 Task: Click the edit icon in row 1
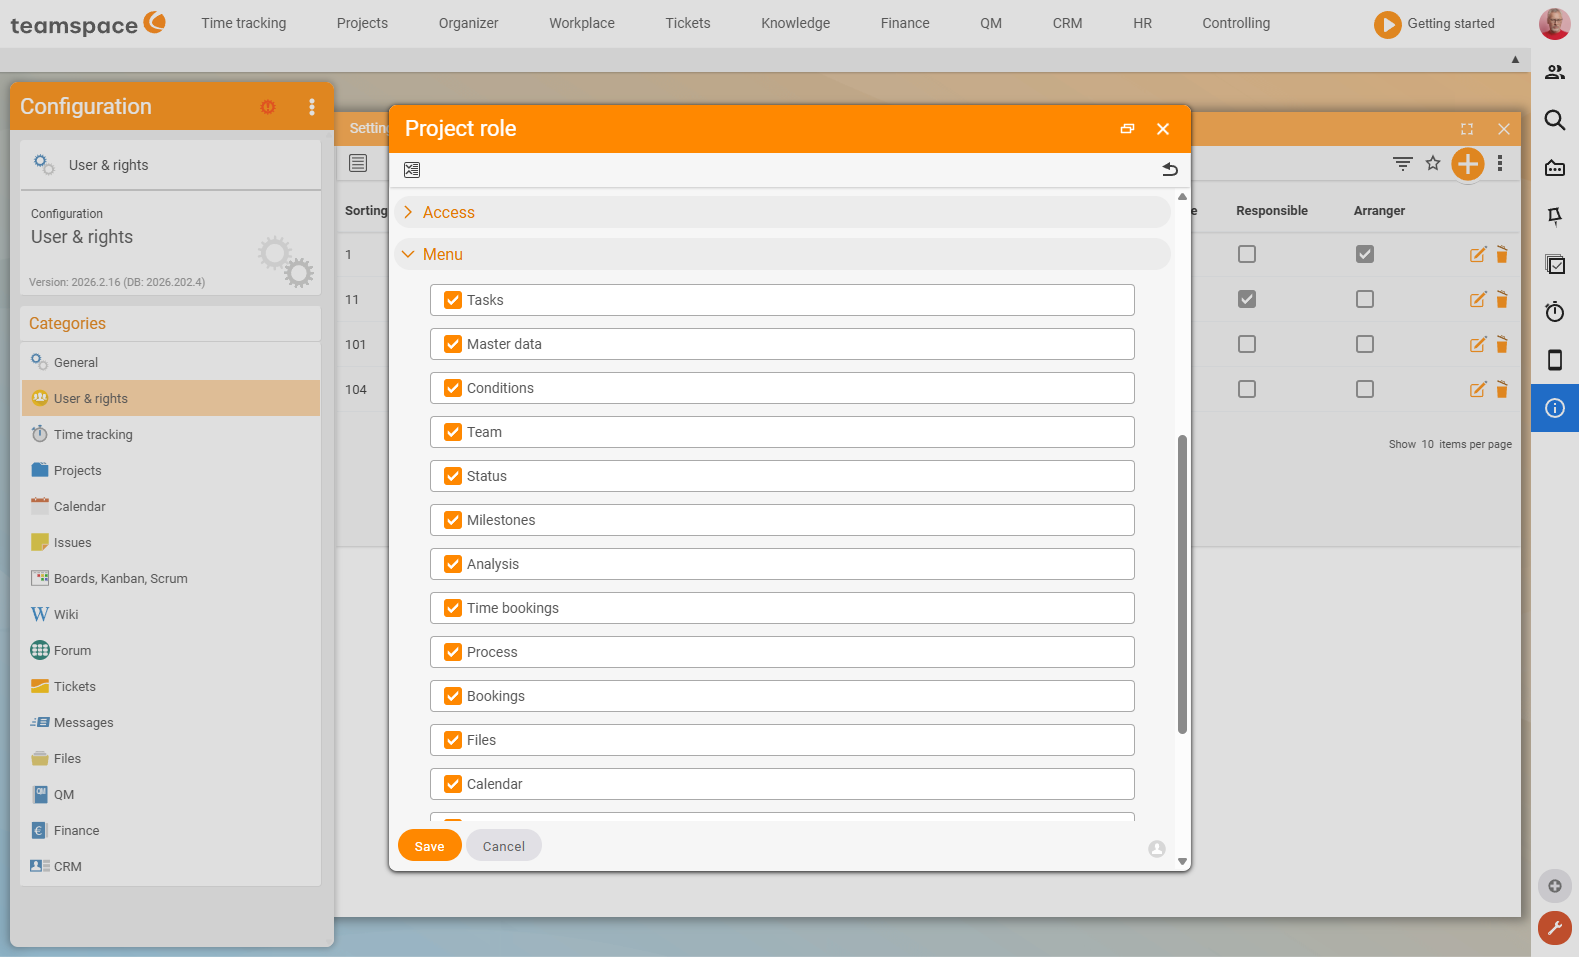tap(1478, 255)
